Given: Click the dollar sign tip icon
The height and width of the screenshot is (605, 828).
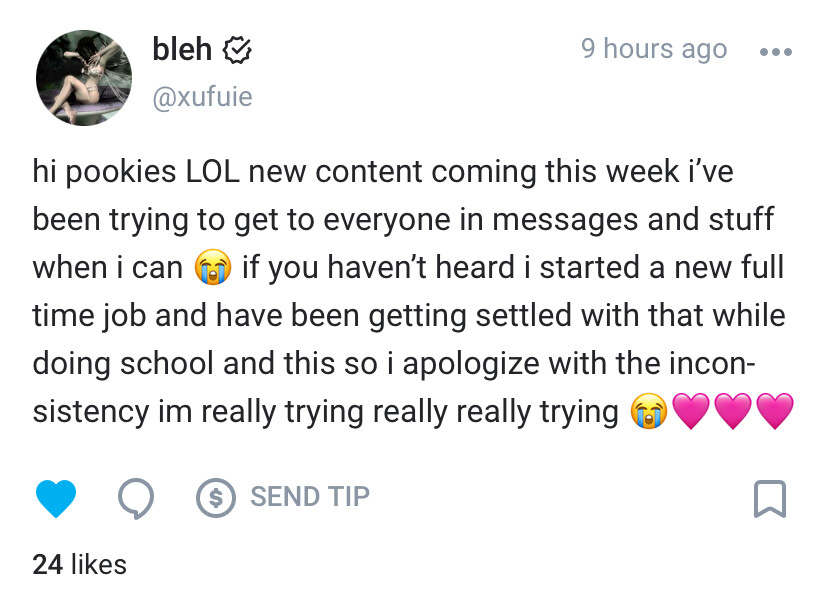Looking at the screenshot, I should click(215, 497).
